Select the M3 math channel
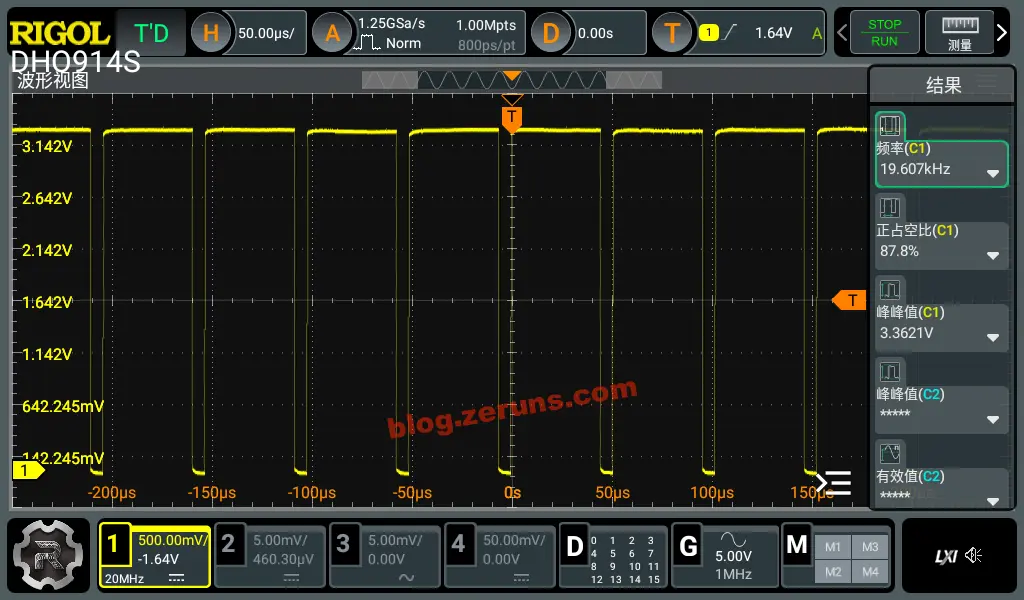 [870, 547]
